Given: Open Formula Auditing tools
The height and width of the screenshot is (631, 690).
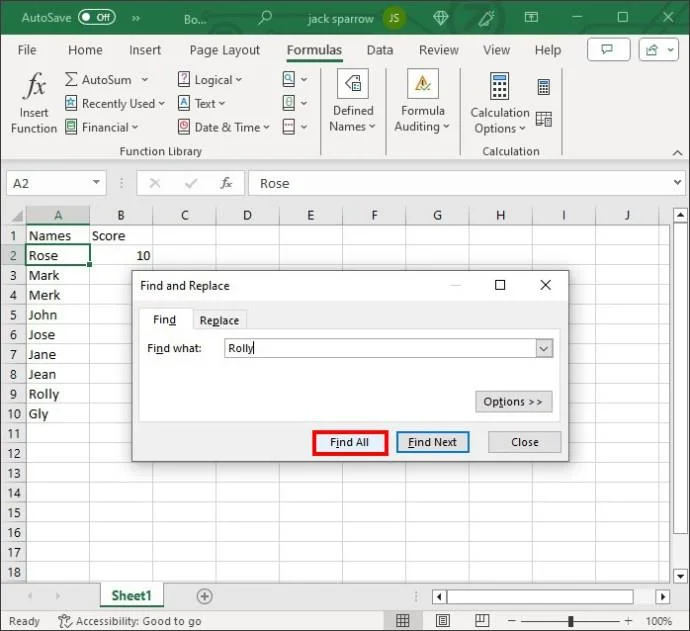Looking at the screenshot, I should pos(423,103).
